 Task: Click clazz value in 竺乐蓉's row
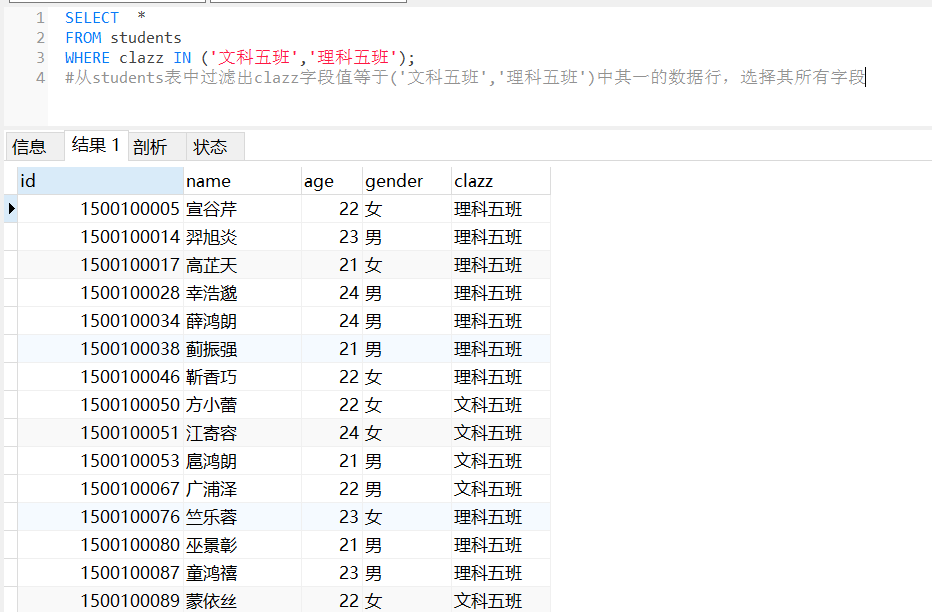tap(500, 517)
